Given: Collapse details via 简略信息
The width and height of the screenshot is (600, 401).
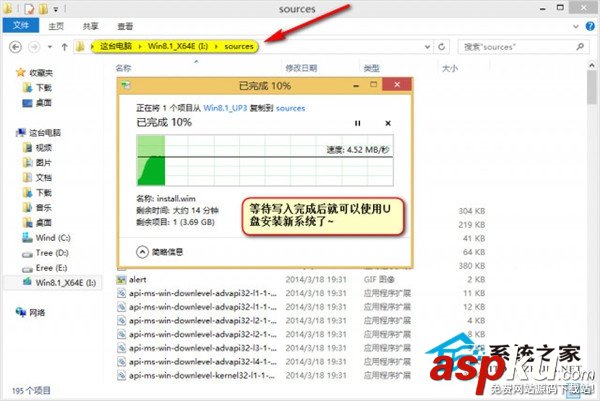Looking at the screenshot, I should click(160, 252).
